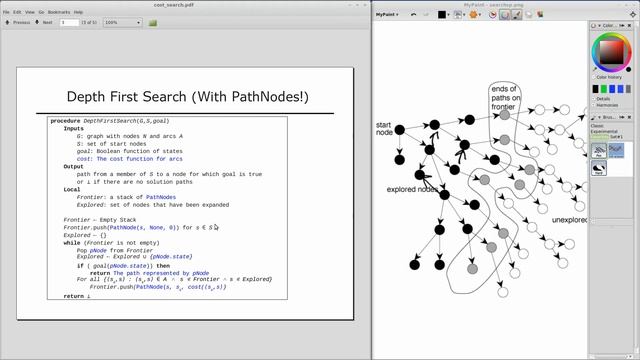This screenshot has width=640, height=360.
Task: Click the color wheel icon in Color panel header
Action: pyautogui.click(x=594, y=26)
